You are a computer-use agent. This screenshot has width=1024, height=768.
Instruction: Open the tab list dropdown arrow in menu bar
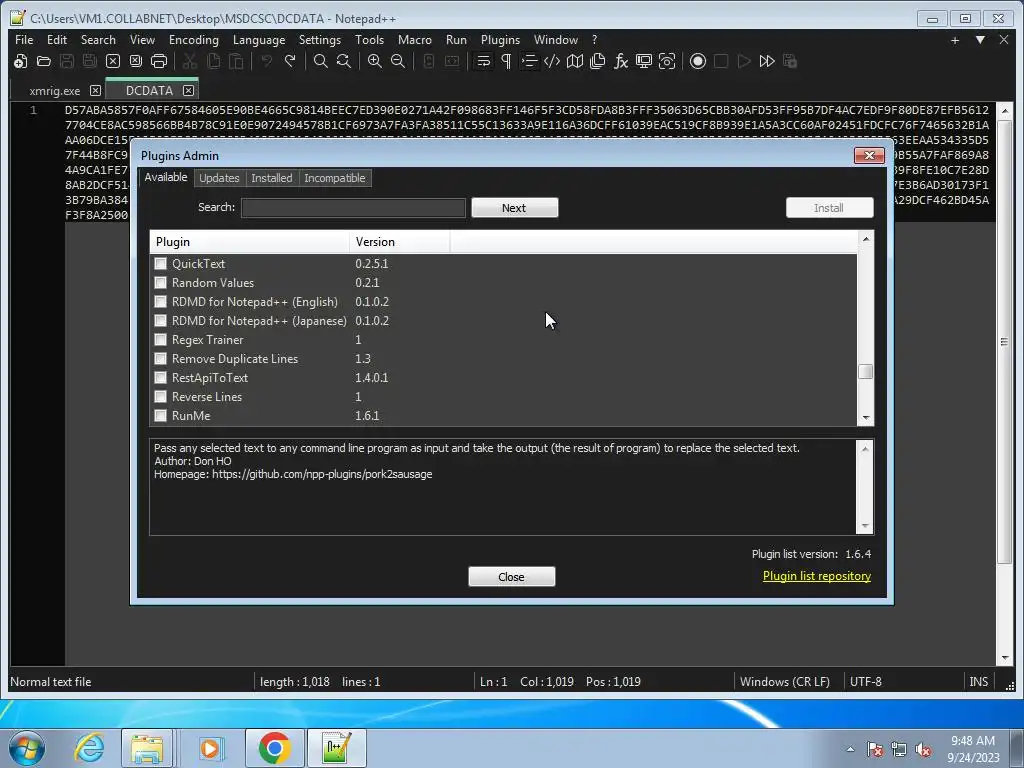tap(980, 40)
